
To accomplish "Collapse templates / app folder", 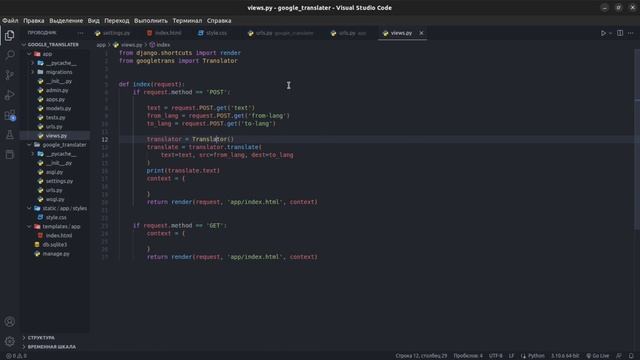I will [61, 227].
